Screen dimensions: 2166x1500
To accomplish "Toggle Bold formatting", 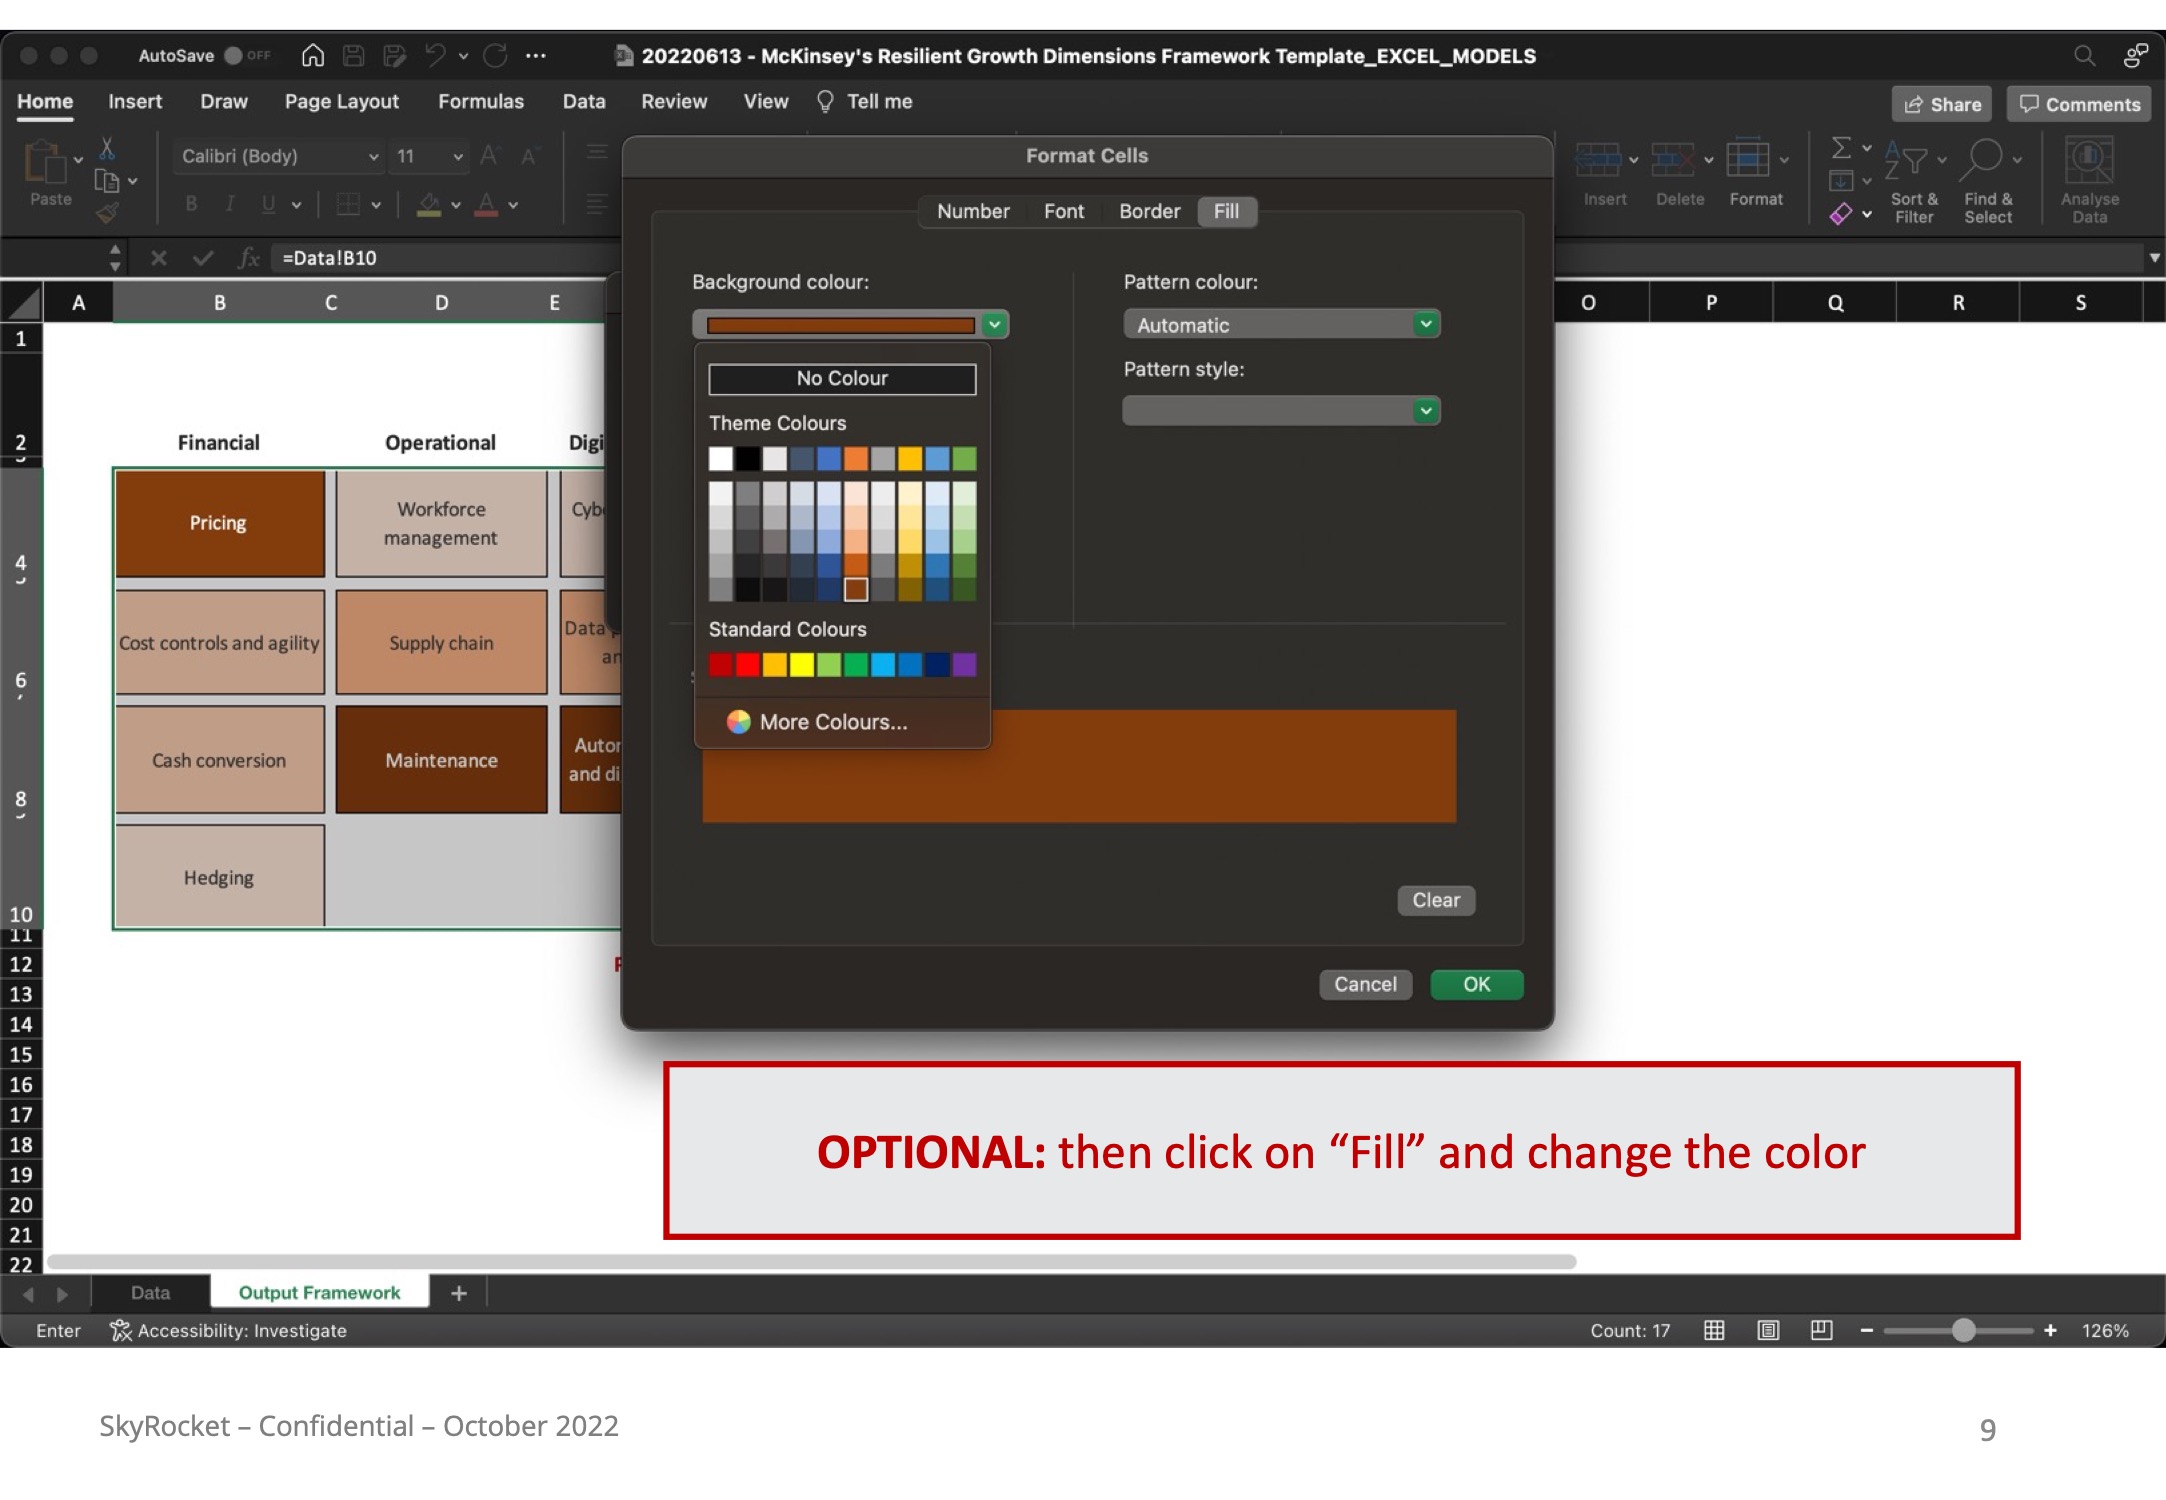I will coord(191,205).
